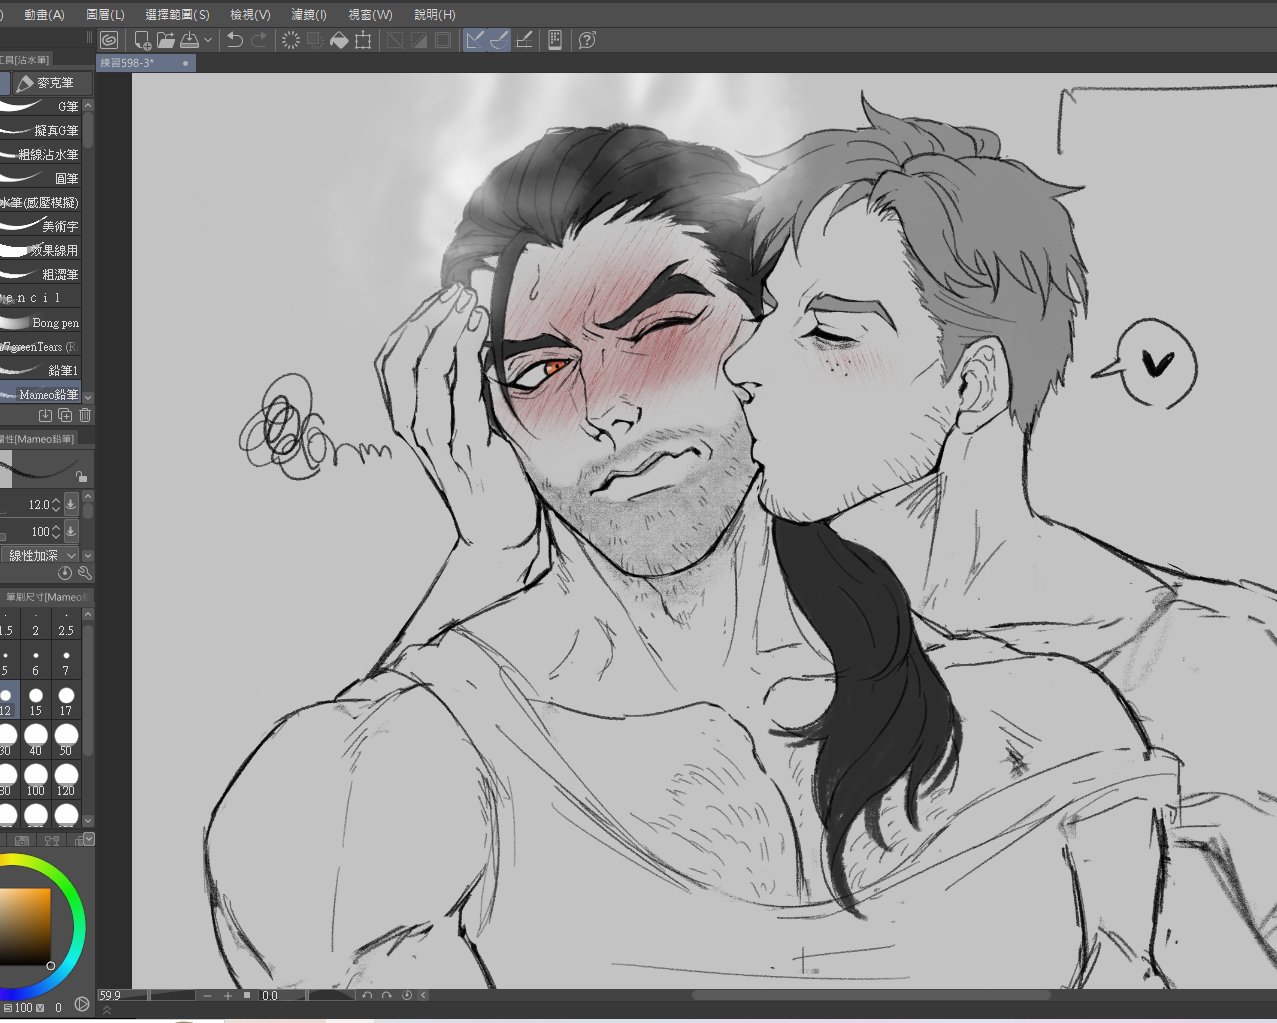Screen dimensions: 1277x1023
Task: Click the fit to screen square icon
Action: (247, 996)
